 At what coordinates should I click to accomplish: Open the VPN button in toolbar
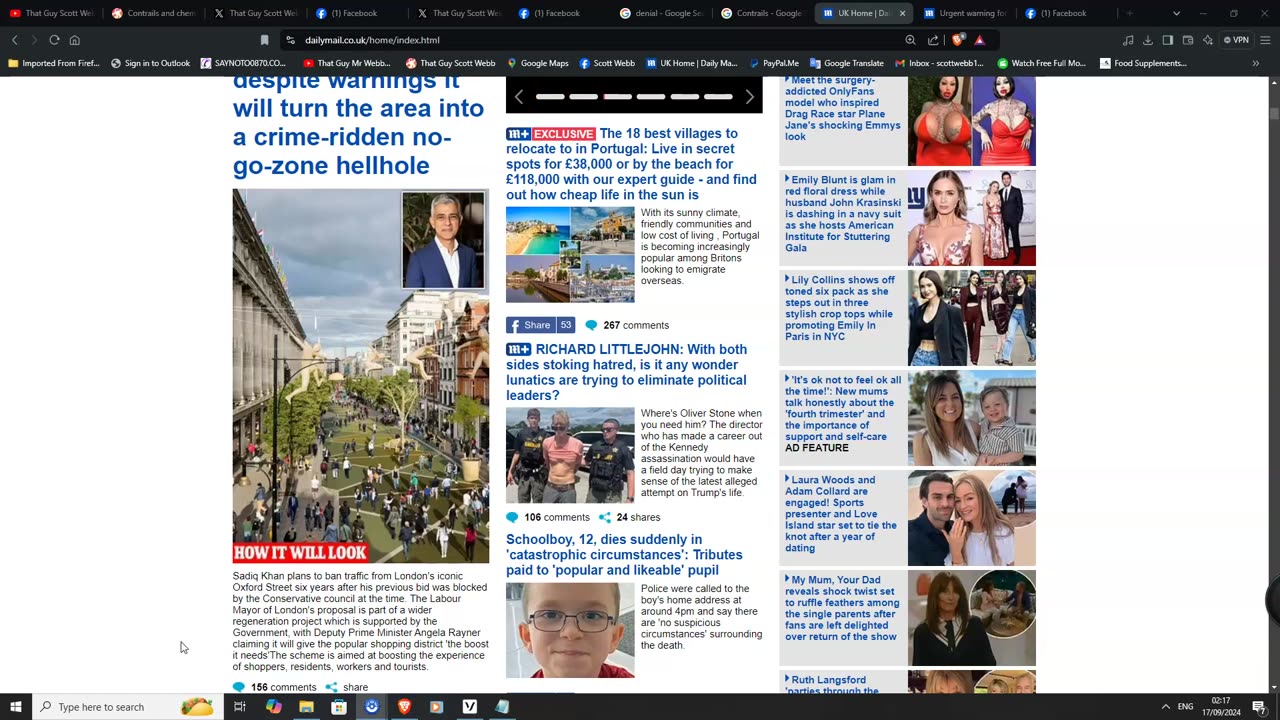[1236, 40]
